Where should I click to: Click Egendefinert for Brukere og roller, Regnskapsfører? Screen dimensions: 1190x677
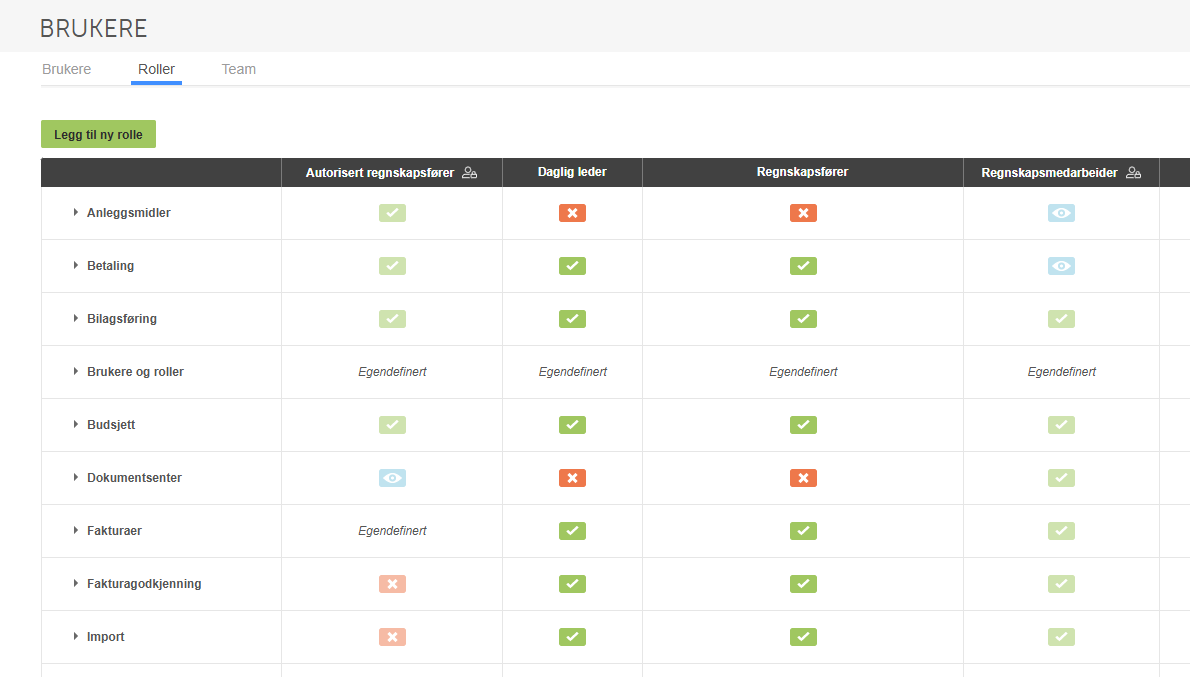click(x=803, y=372)
